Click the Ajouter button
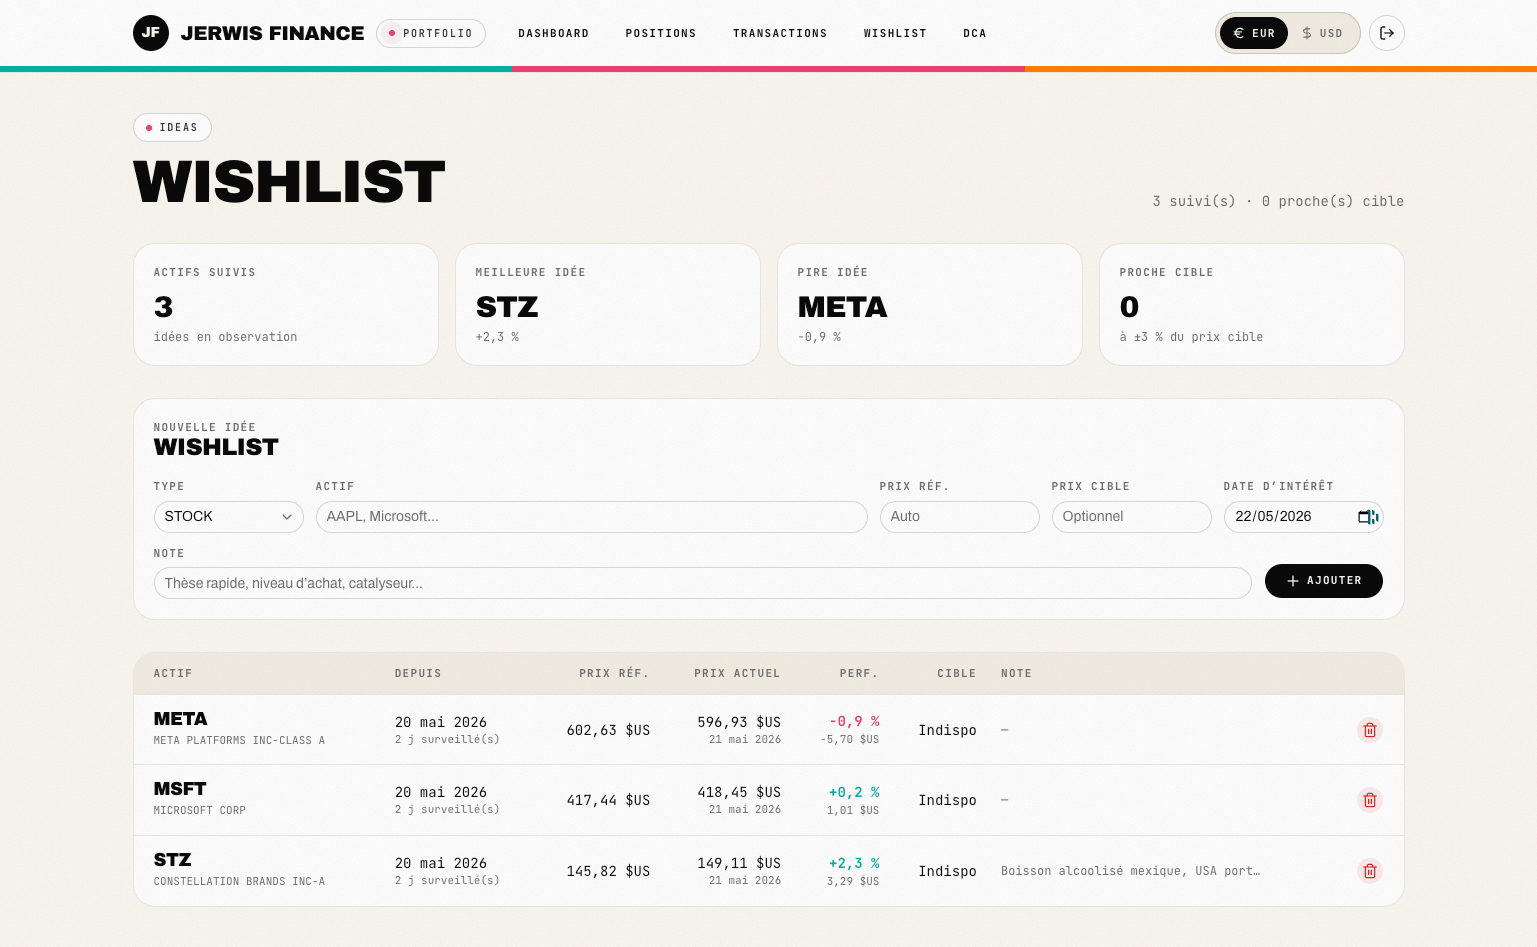This screenshot has height=947, width=1537. (1324, 581)
